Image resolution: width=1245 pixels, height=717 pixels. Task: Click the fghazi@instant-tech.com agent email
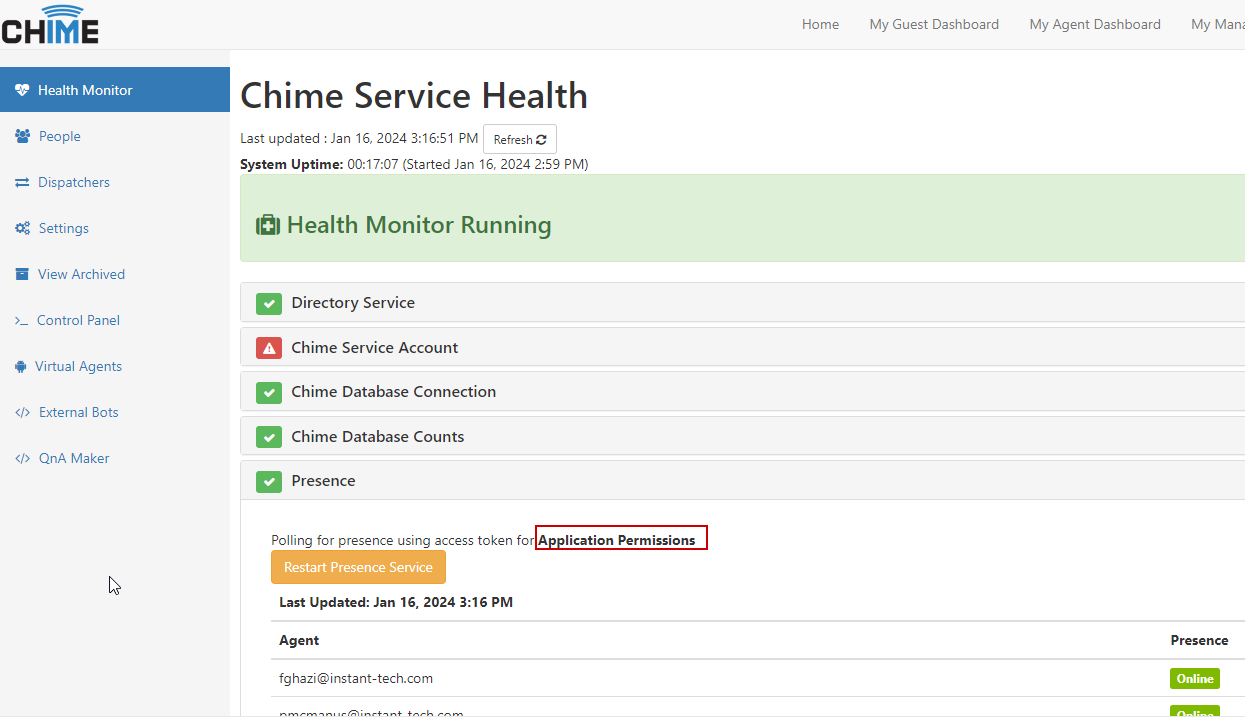point(356,678)
